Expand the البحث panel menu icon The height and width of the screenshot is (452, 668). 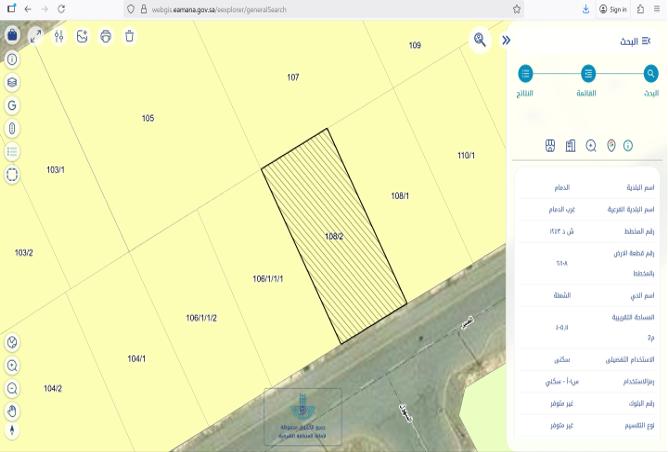tap(647, 41)
